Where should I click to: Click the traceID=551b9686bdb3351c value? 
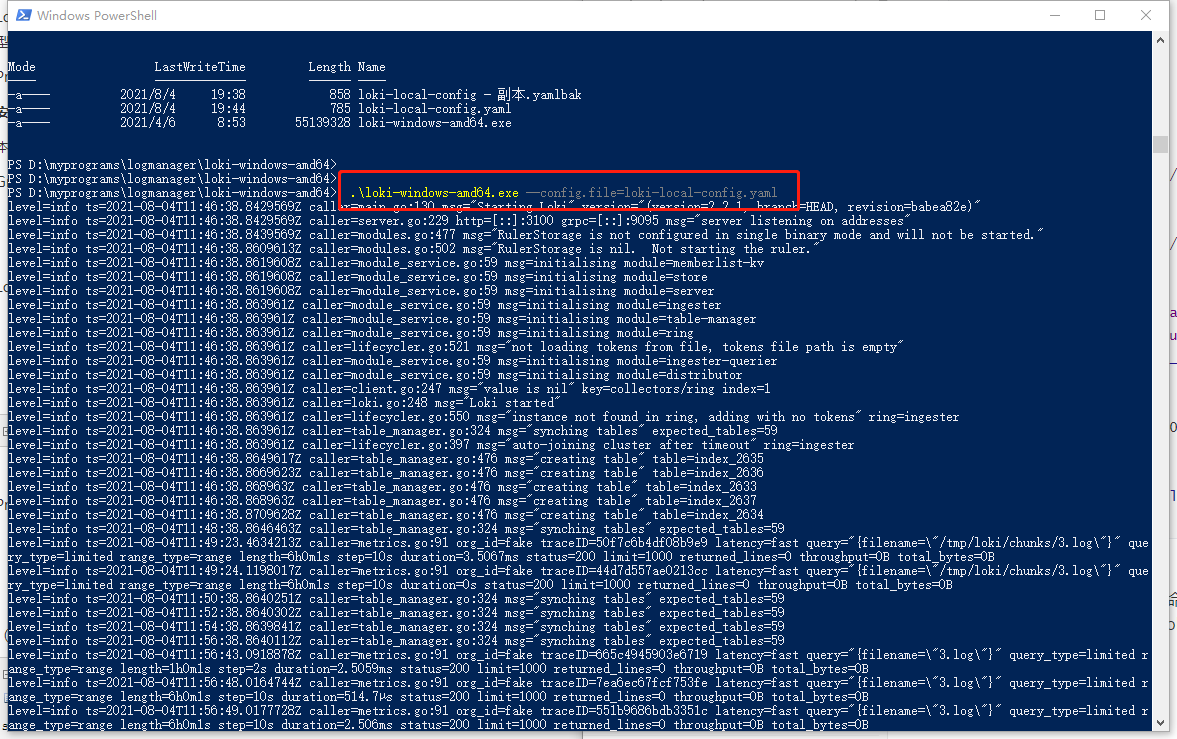tap(624, 710)
